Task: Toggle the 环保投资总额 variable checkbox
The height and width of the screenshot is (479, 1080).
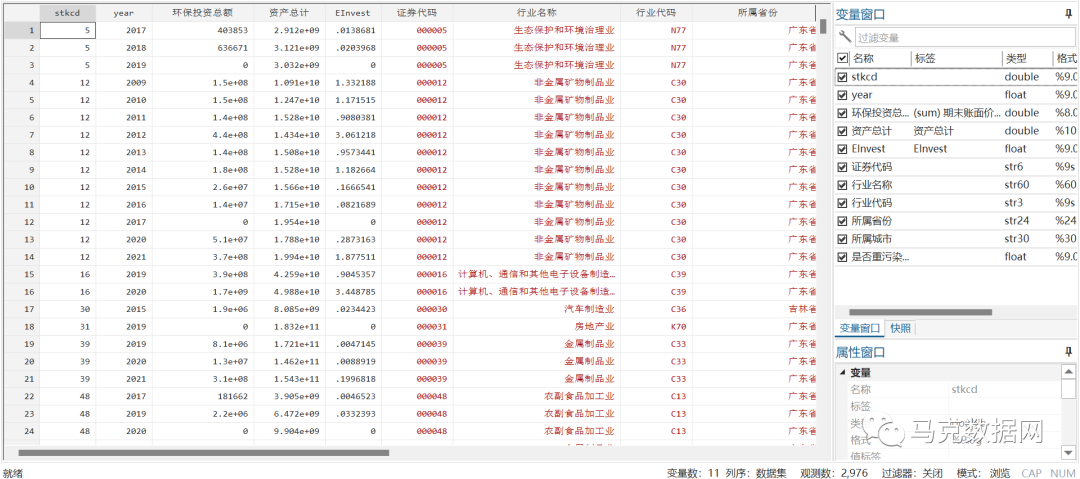Action: point(842,113)
